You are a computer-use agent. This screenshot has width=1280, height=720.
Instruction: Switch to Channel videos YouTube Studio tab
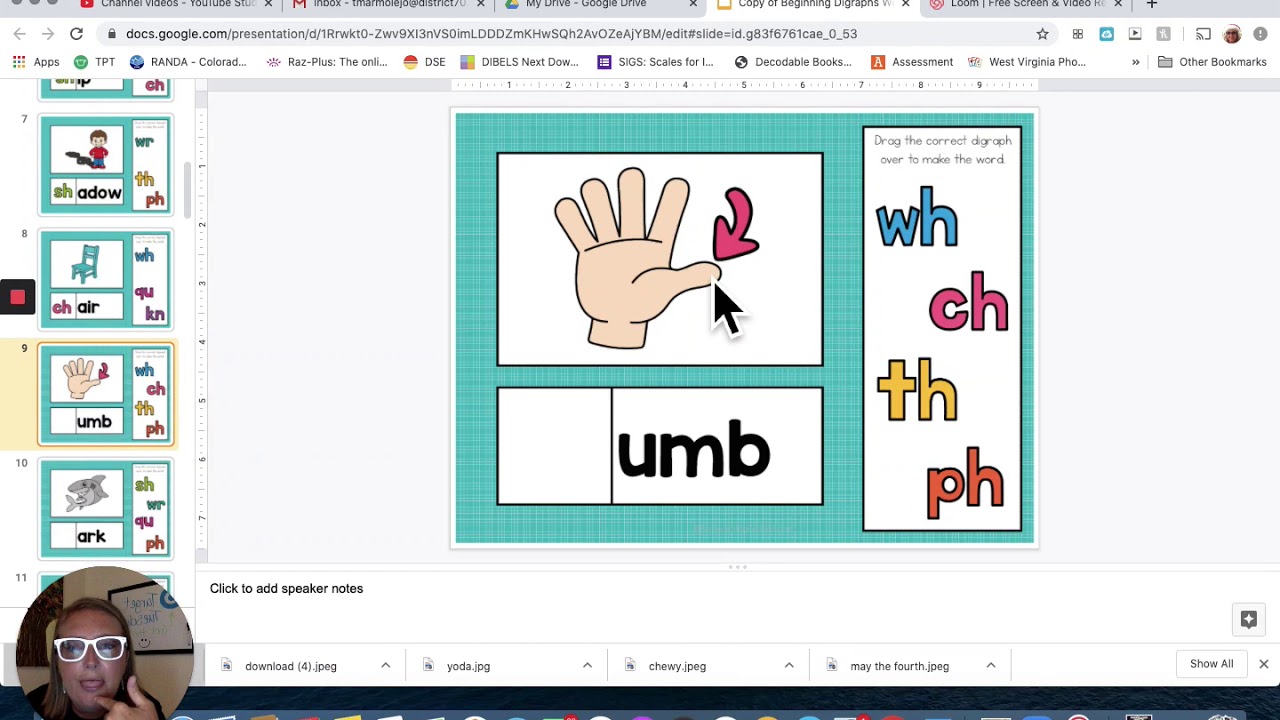pyautogui.click(x=177, y=4)
